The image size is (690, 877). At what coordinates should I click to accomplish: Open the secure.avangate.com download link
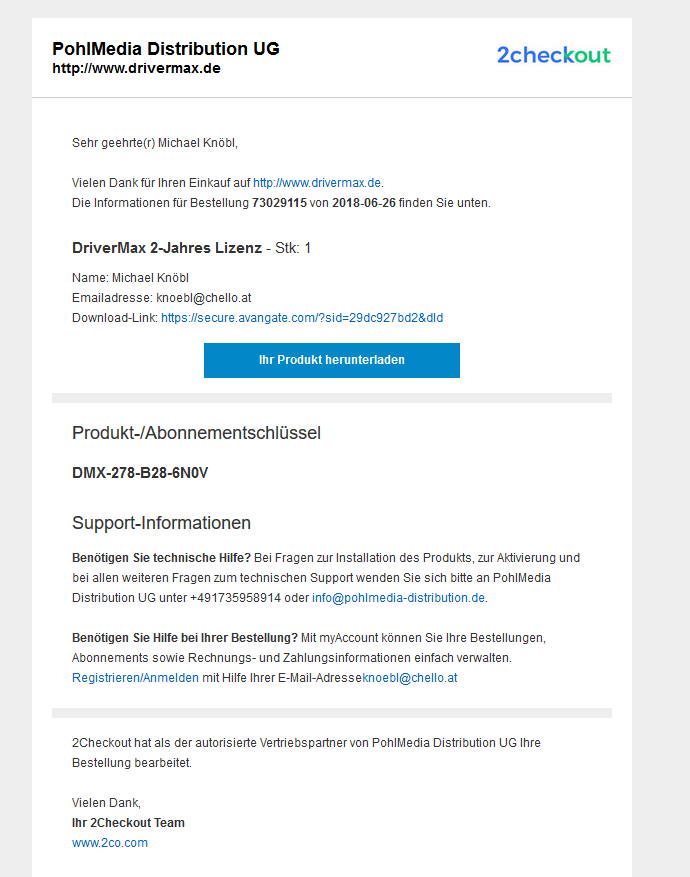tap(302, 318)
